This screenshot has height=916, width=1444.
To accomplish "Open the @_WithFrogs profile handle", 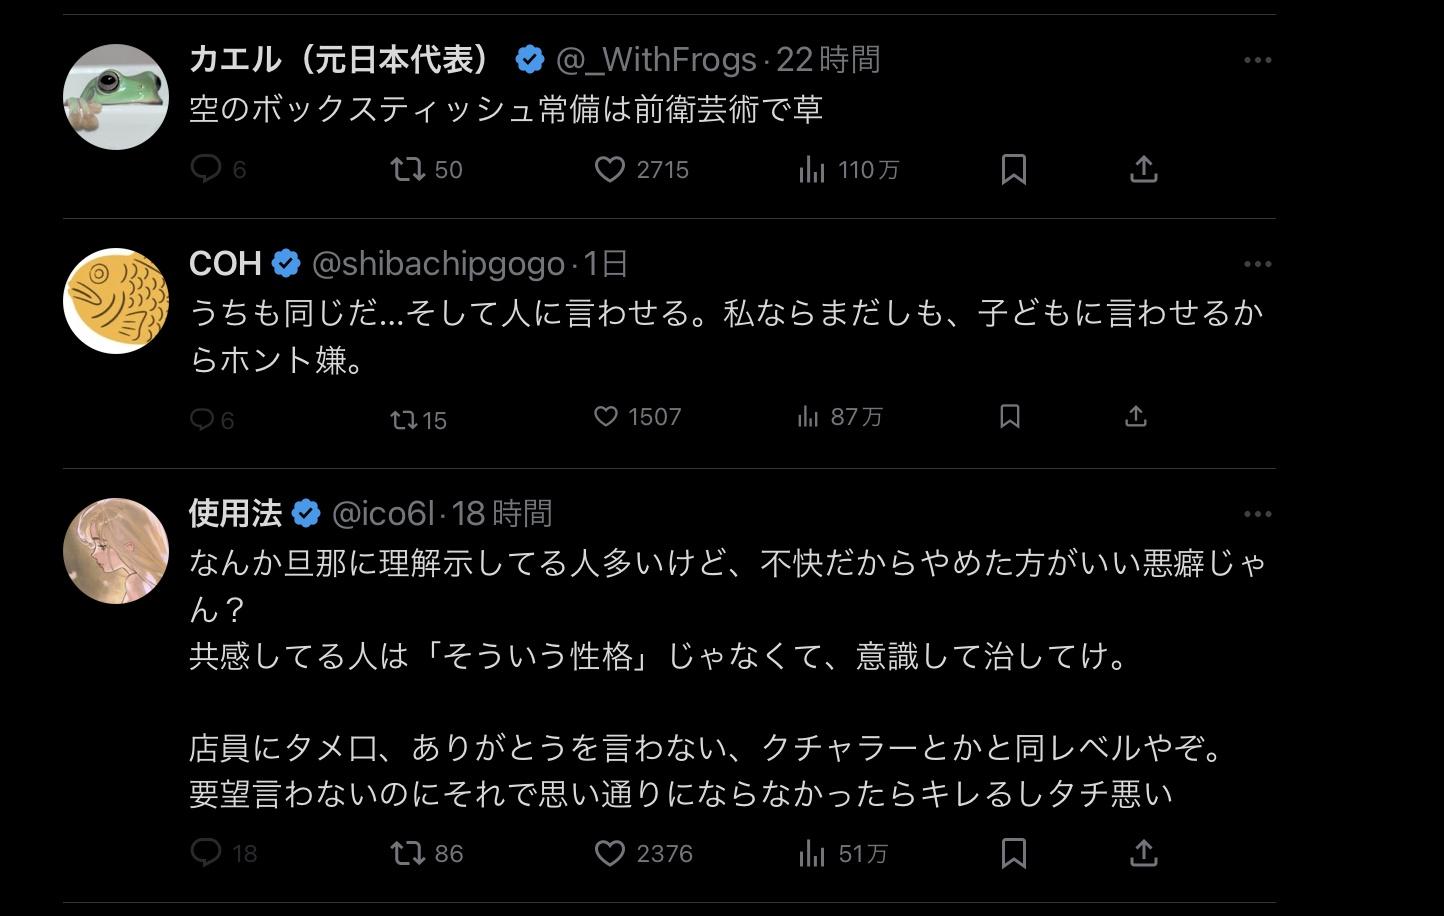I will [656, 60].
